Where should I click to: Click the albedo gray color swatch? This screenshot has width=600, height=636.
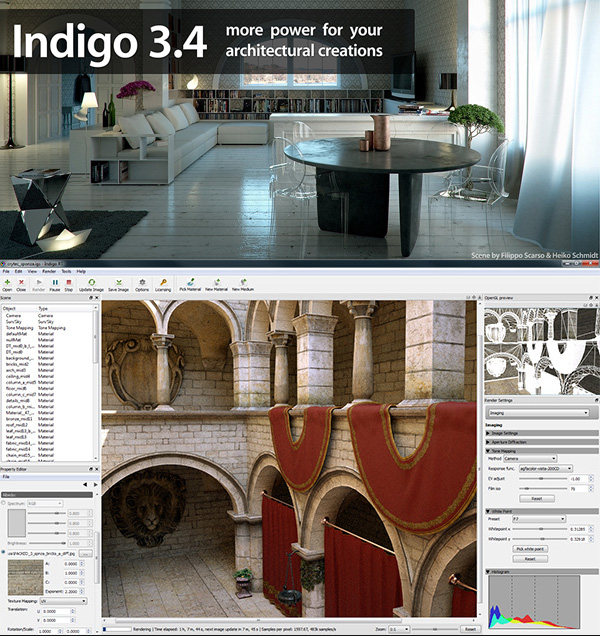coord(17,523)
